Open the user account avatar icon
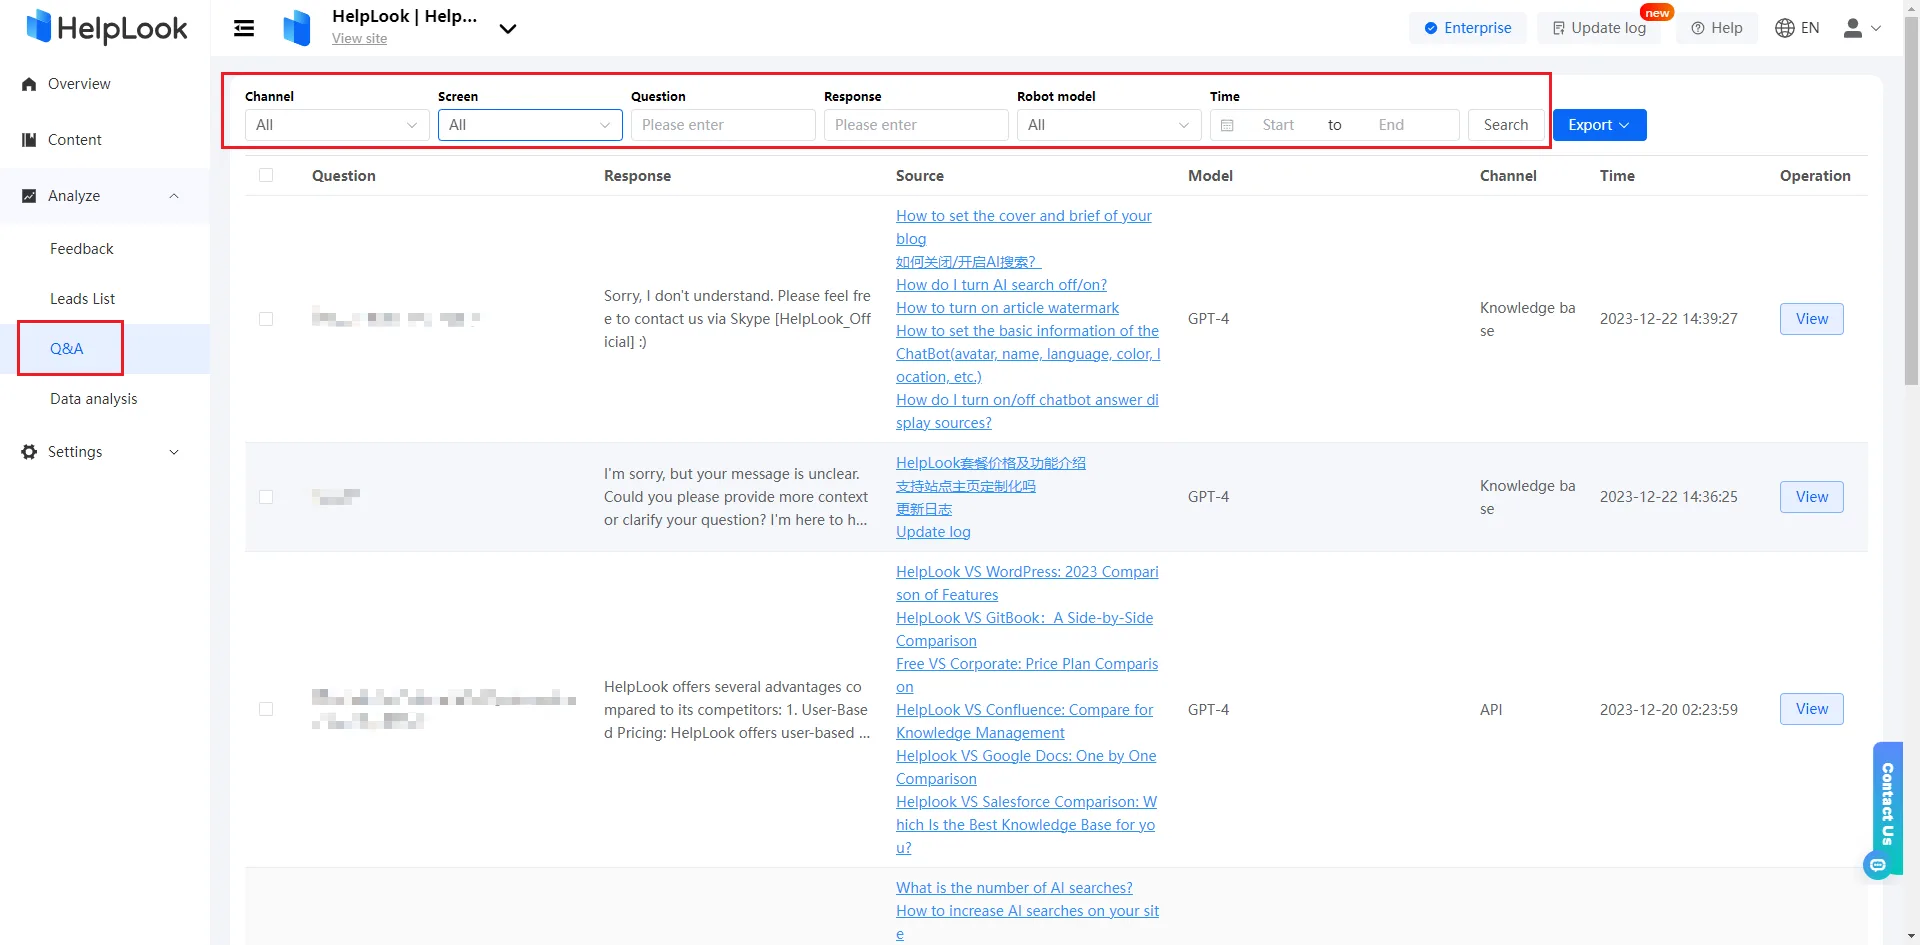Viewport: 1920px width, 945px height. (1853, 28)
